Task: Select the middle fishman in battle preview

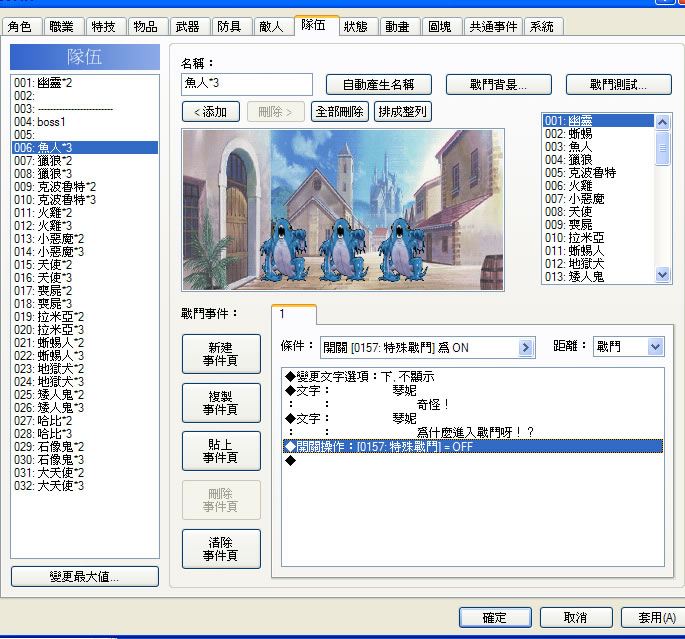Action: click(x=343, y=249)
